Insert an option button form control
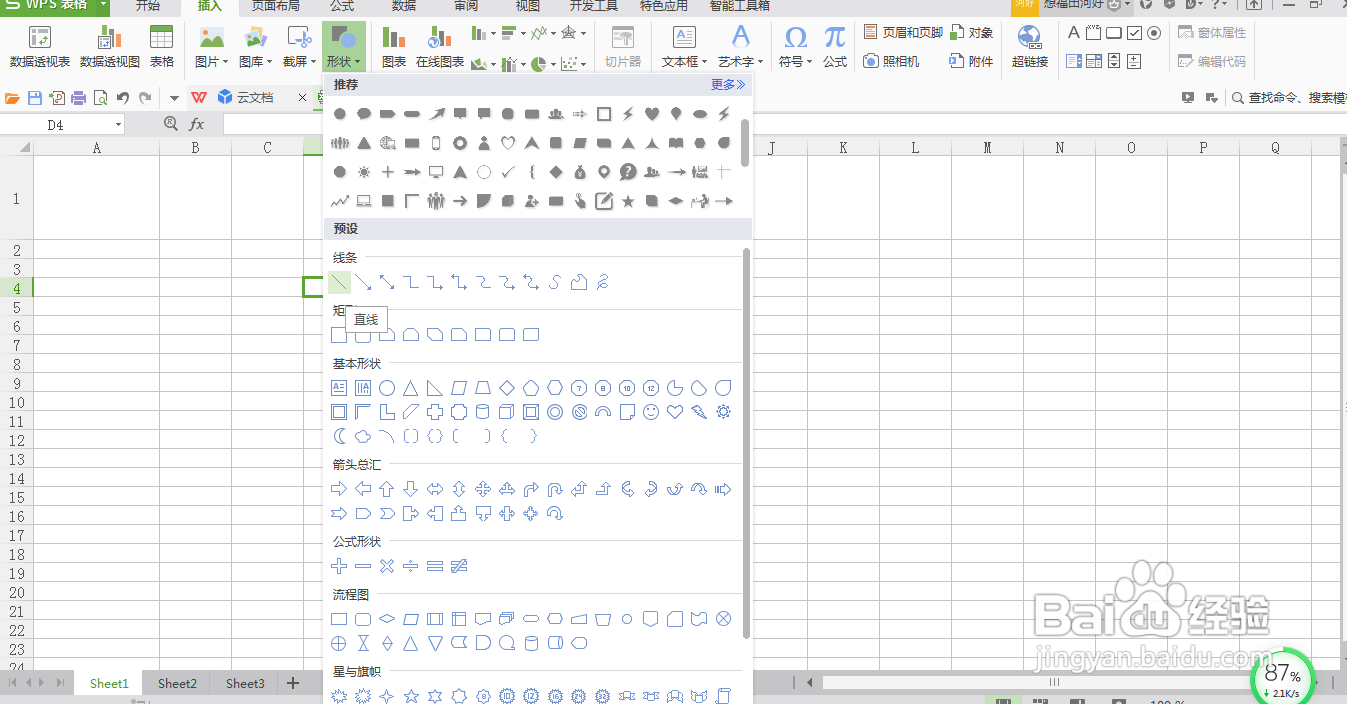The width and height of the screenshot is (1347, 704). (1154, 33)
